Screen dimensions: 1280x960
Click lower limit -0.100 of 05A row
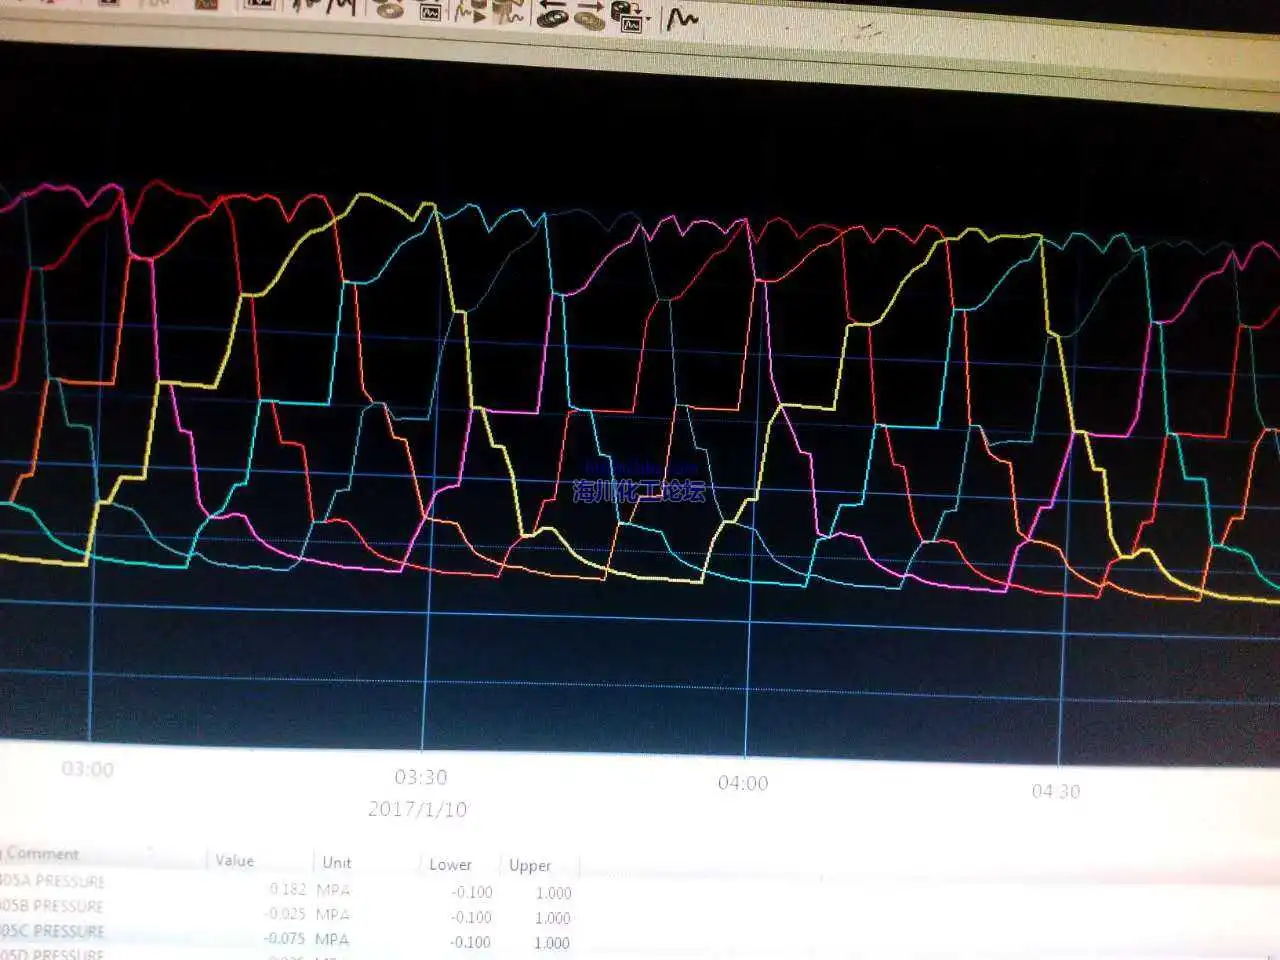point(472,892)
